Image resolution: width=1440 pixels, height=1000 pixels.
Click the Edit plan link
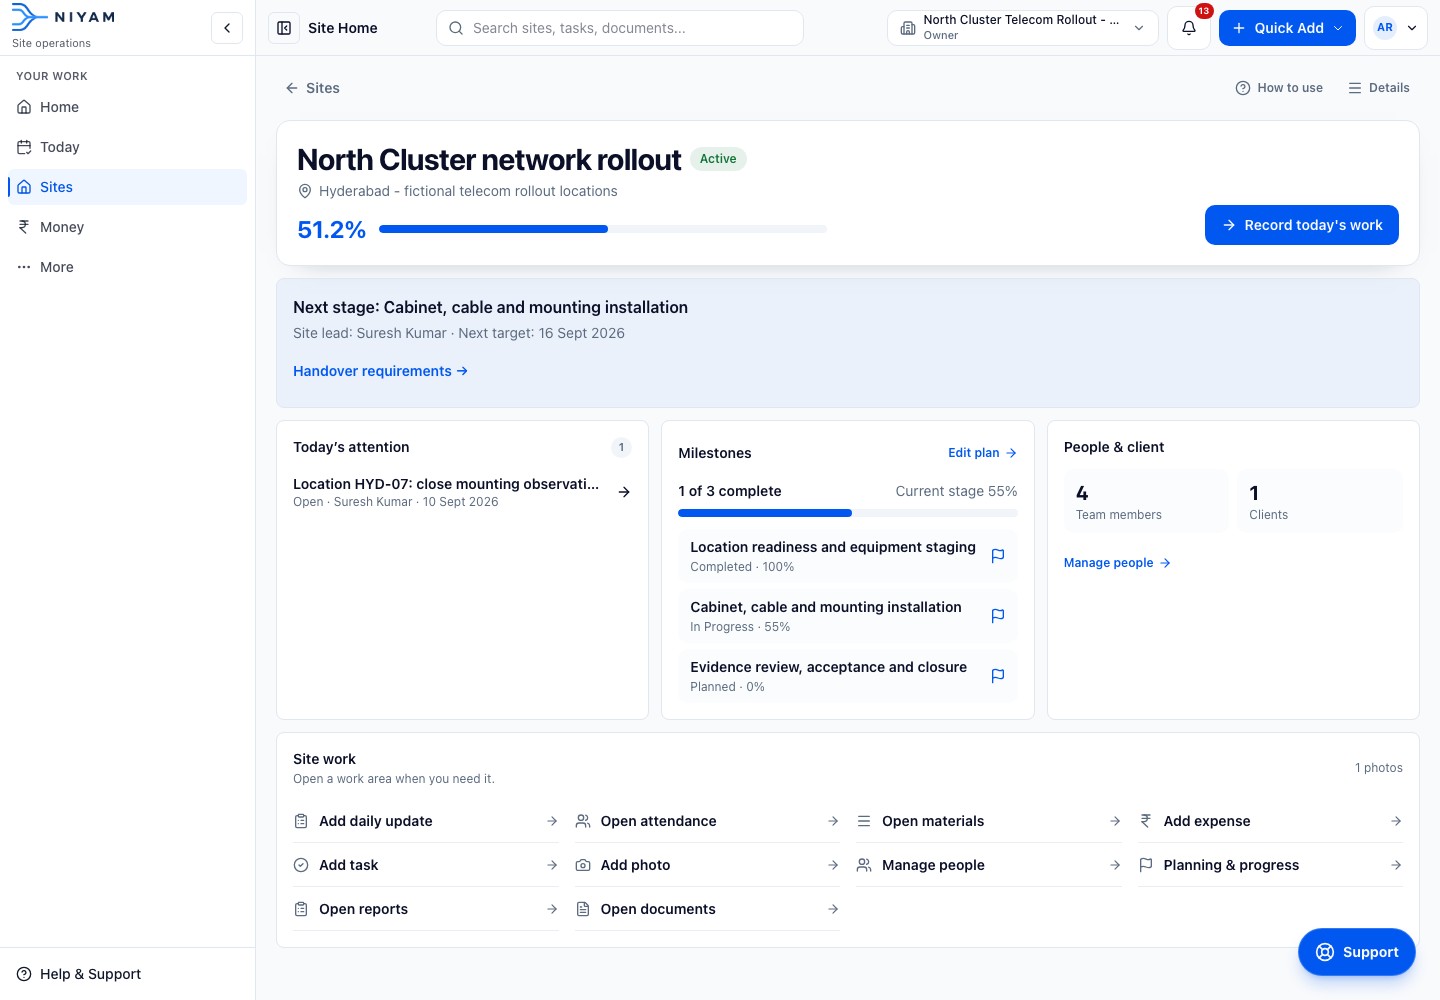click(982, 453)
